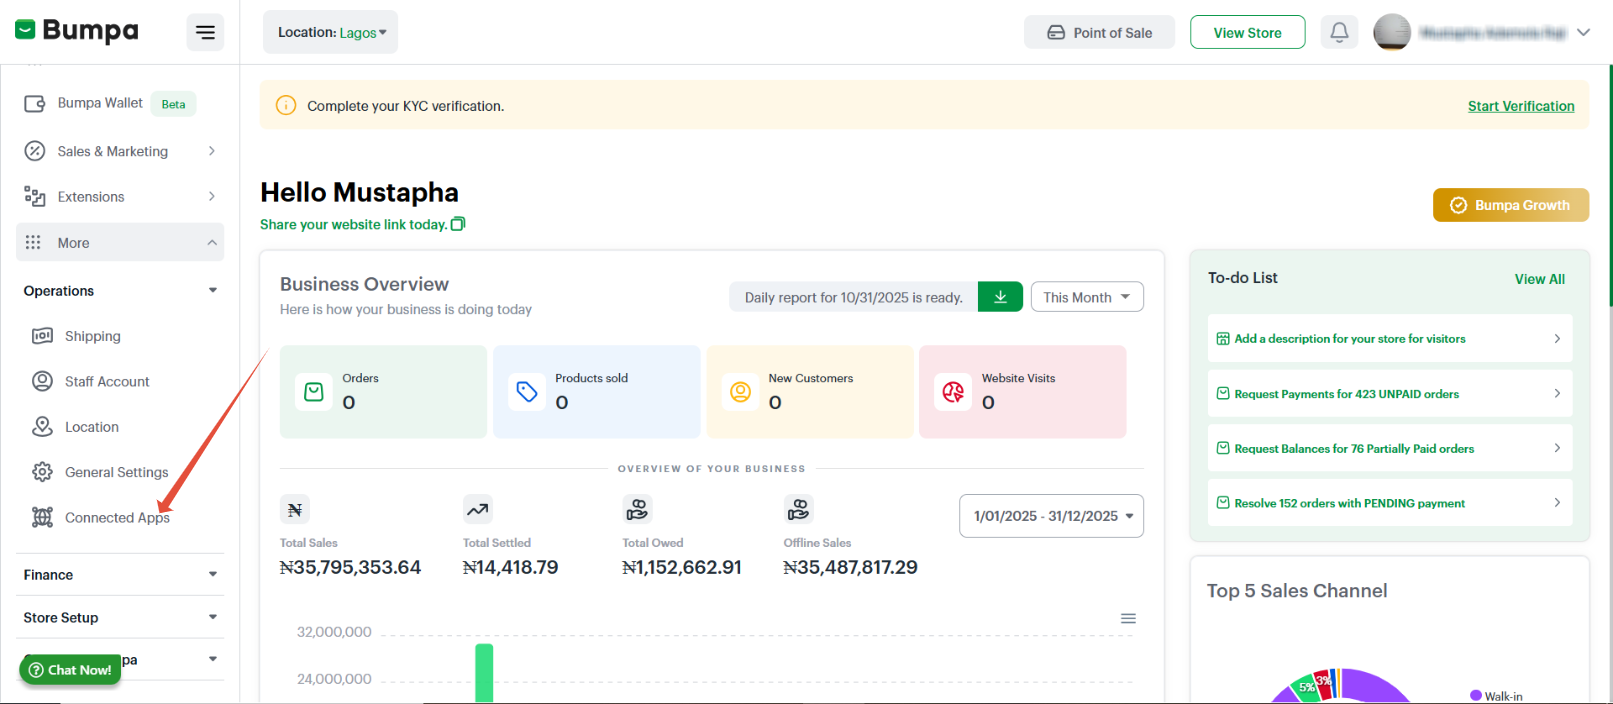Expand the Store Setup section
Viewport: 1613px width, 704px height.
(120, 618)
